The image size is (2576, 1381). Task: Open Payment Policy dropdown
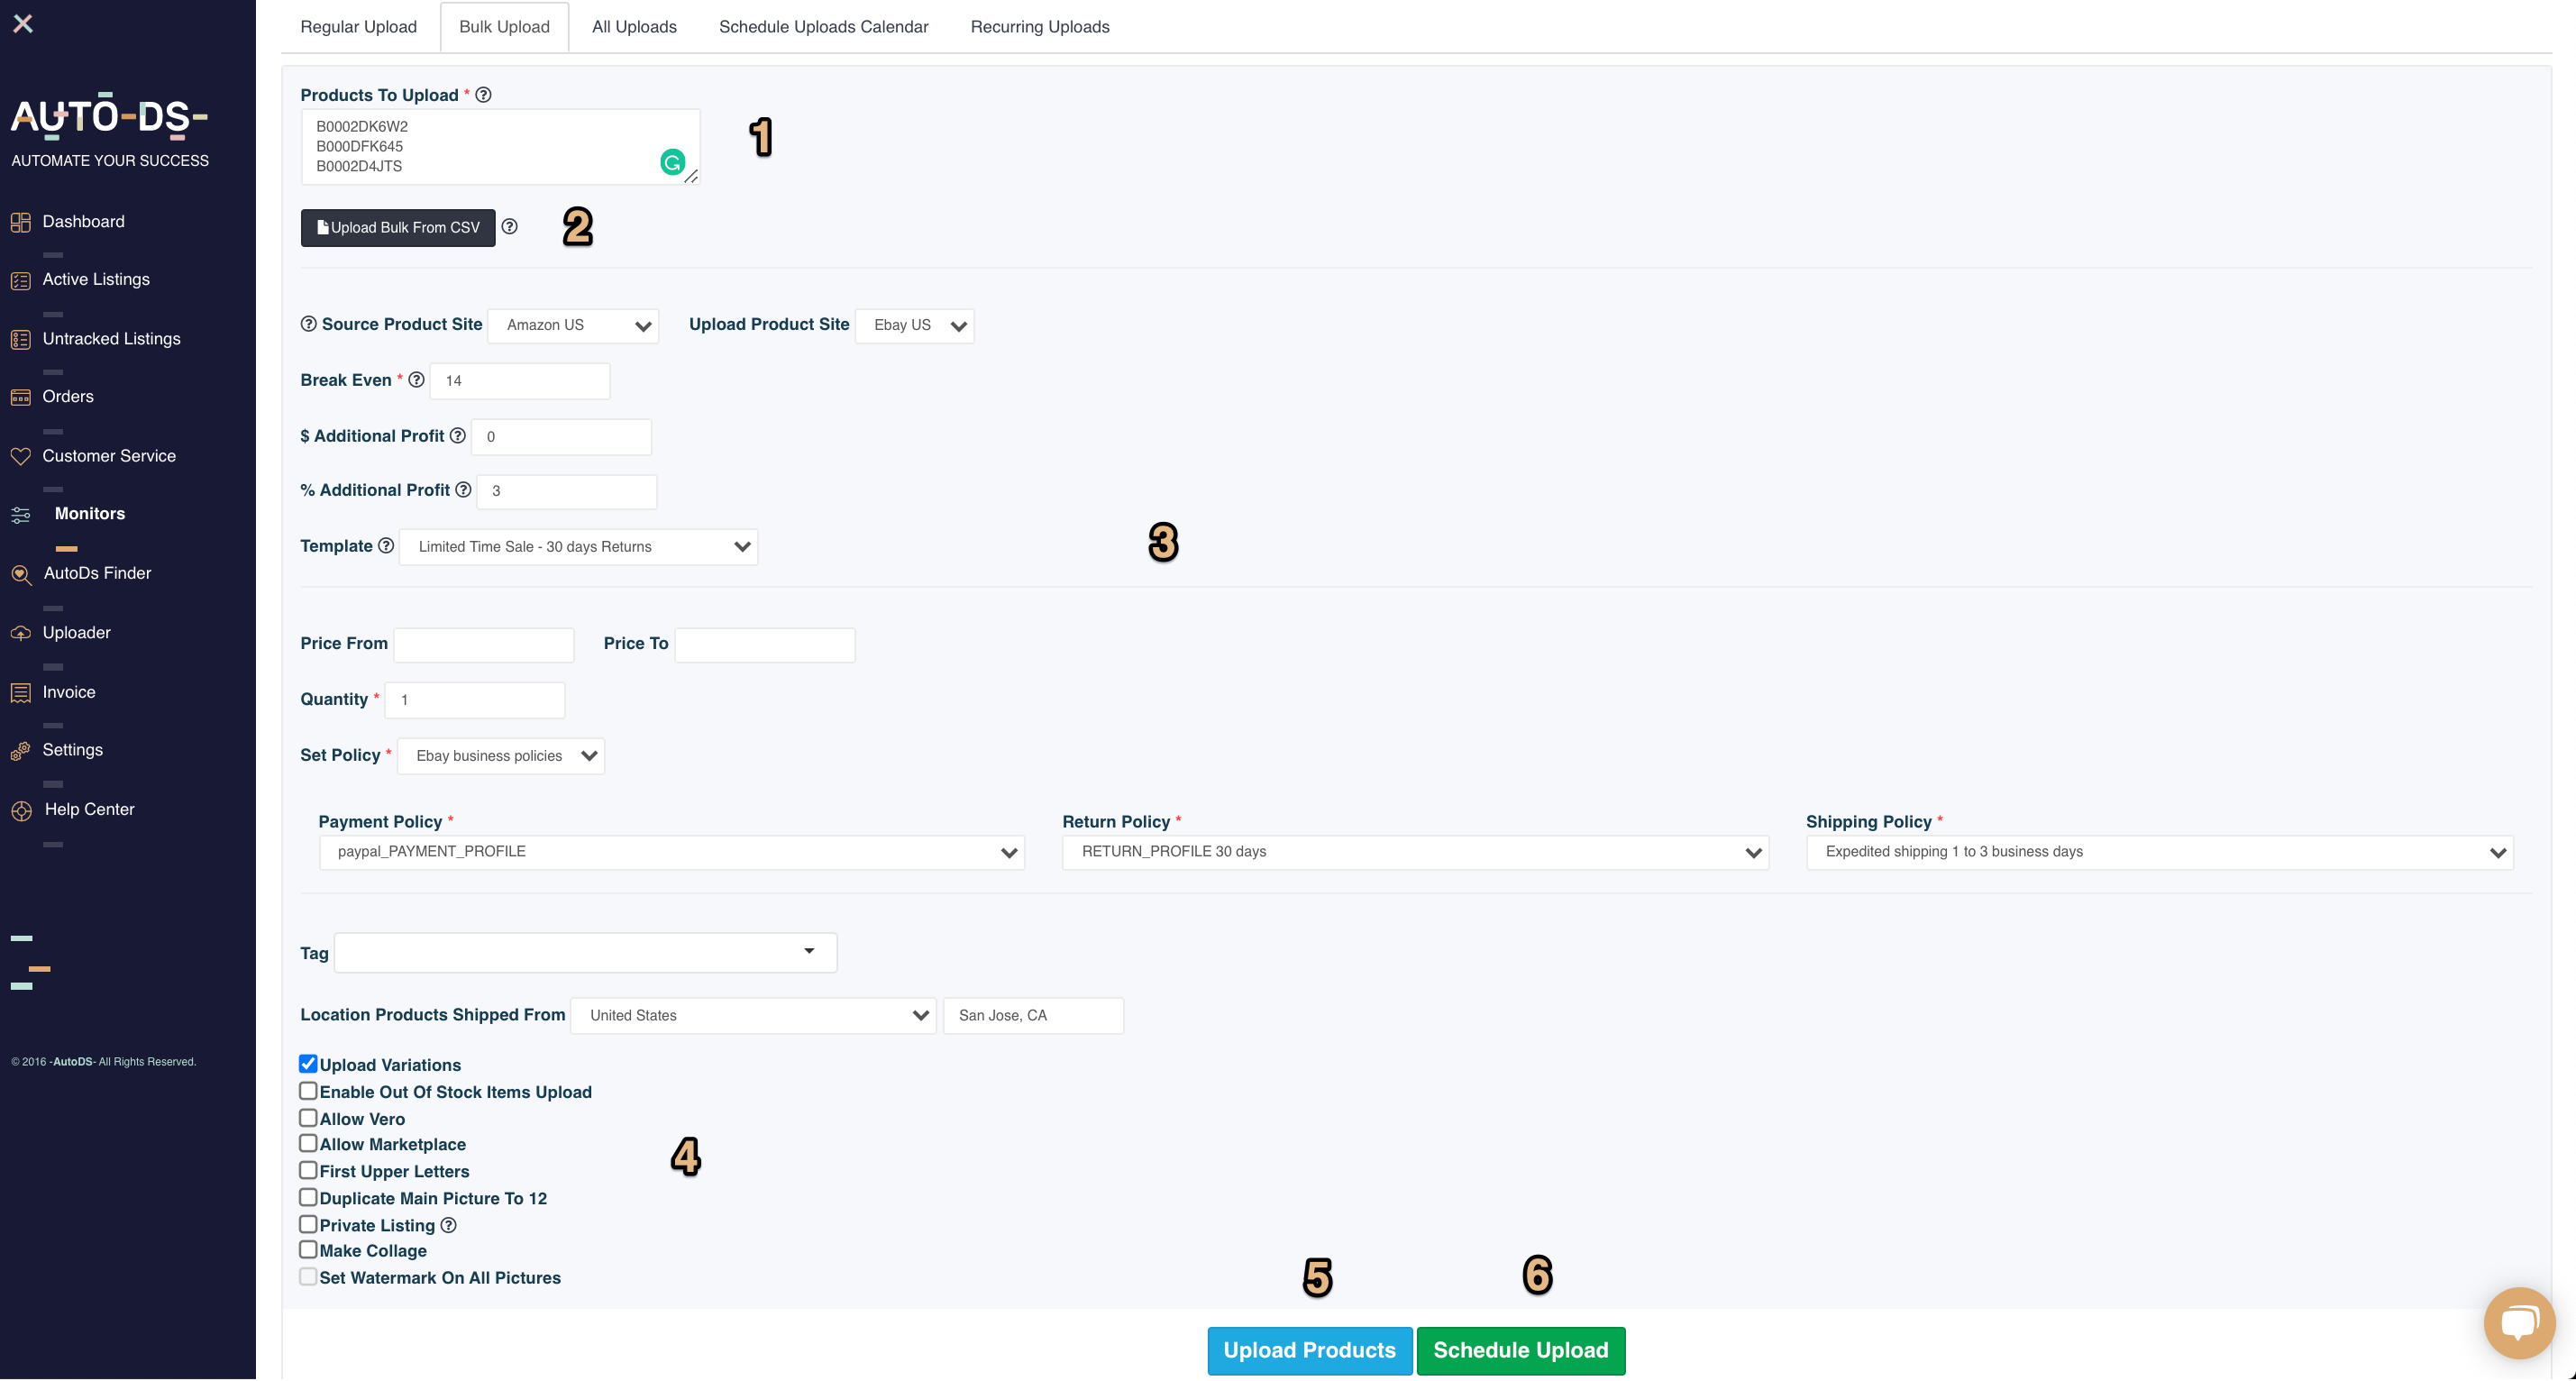coord(672,852)
